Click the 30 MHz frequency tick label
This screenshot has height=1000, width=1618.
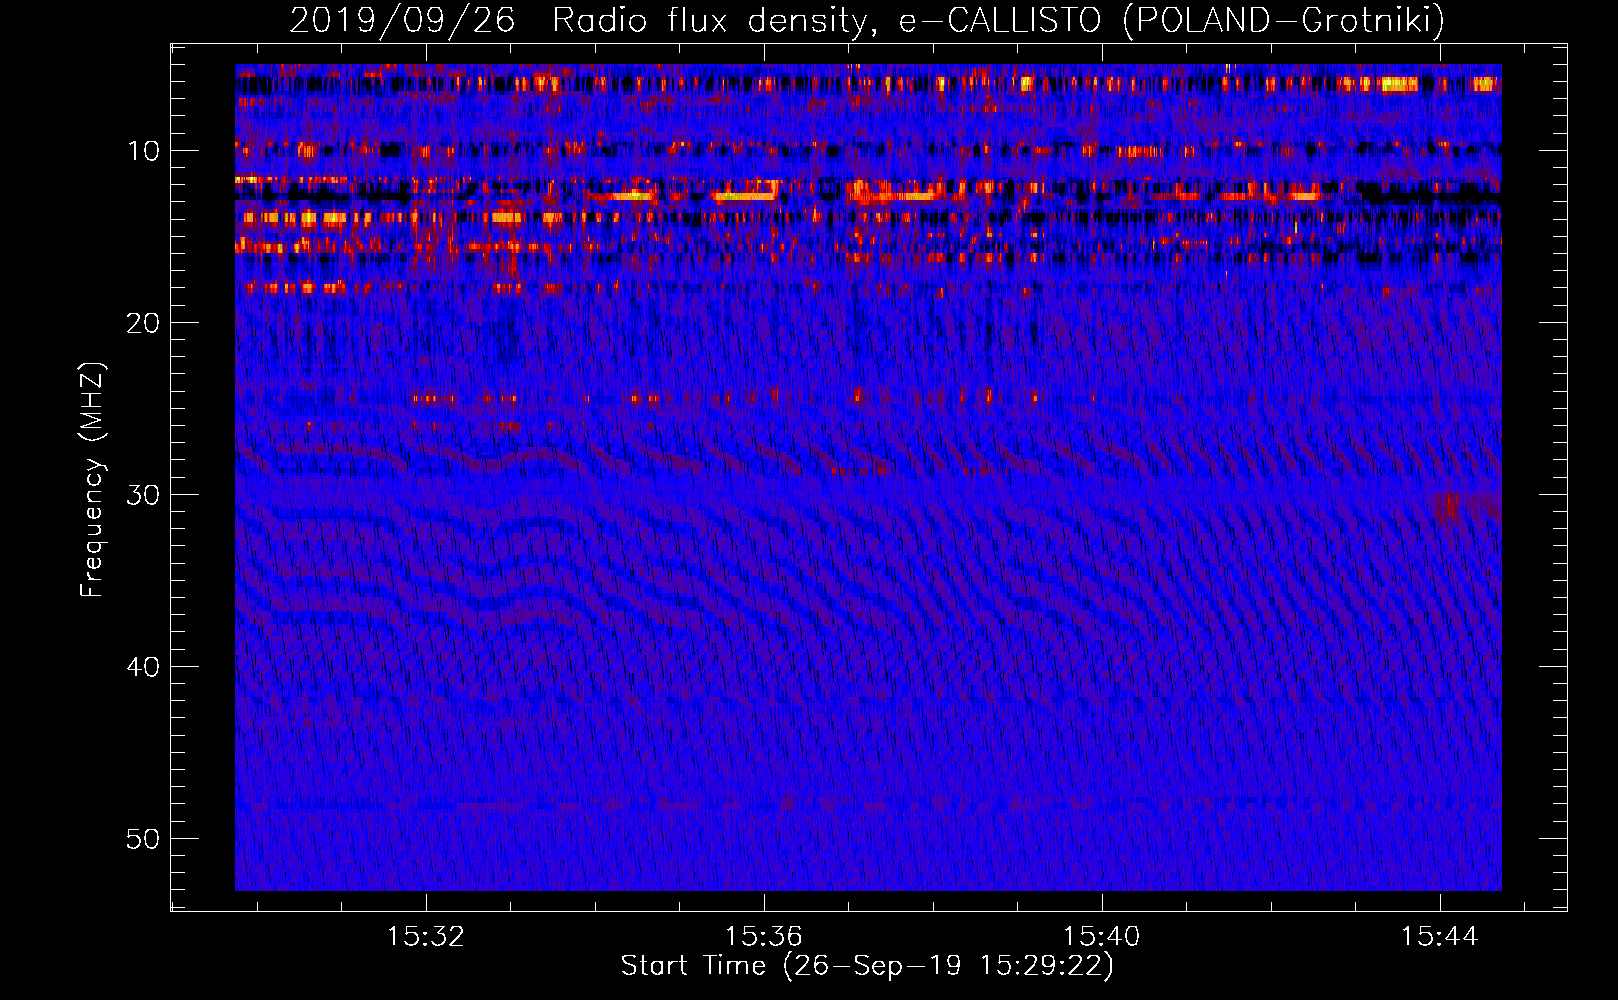pyautogui.click(x=143, y=495)
